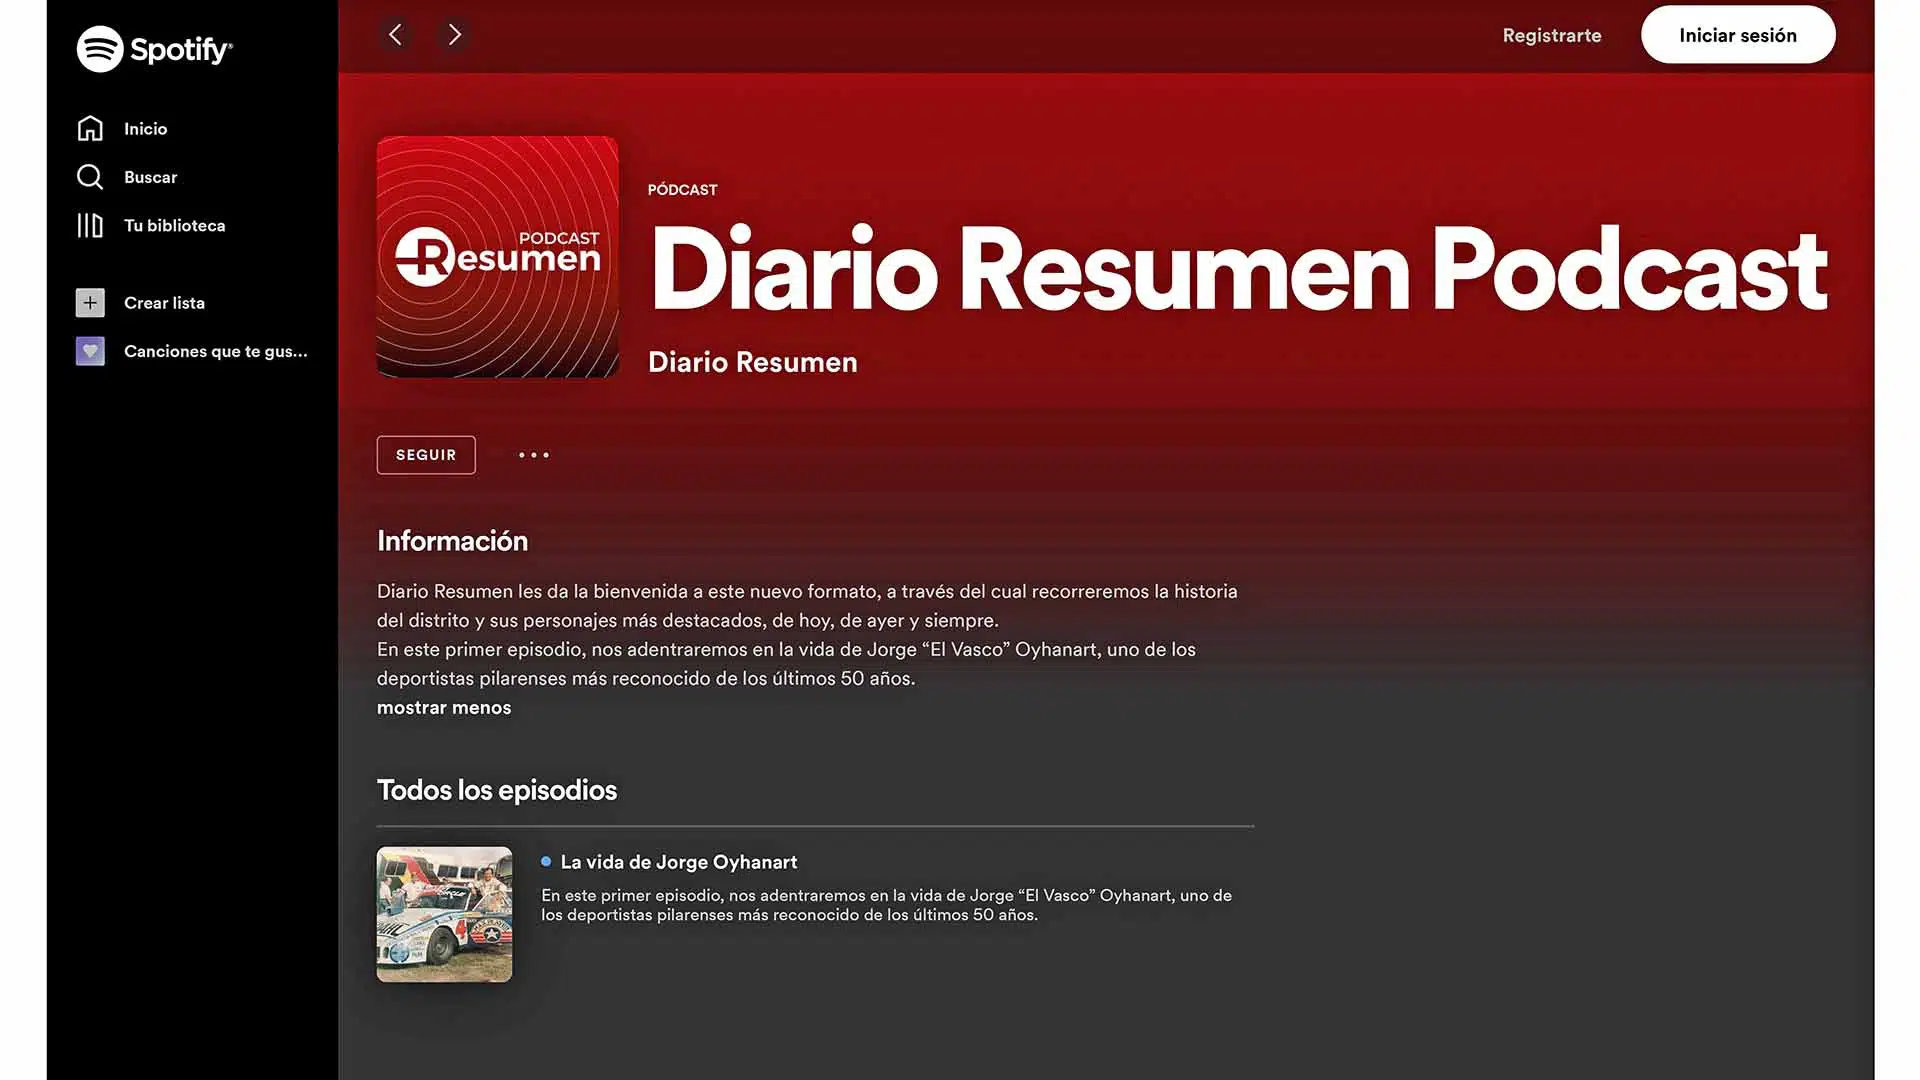Open episode La vida de Jorge Oyhanart
This screenshot has height=1080, width=1920.
(679, 862)
